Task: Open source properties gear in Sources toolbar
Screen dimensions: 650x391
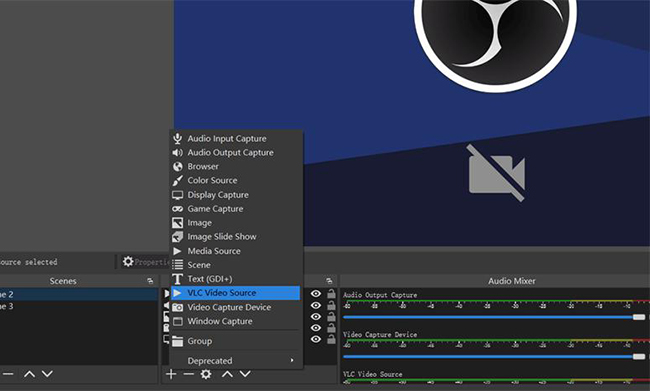Action: (206, 374)
